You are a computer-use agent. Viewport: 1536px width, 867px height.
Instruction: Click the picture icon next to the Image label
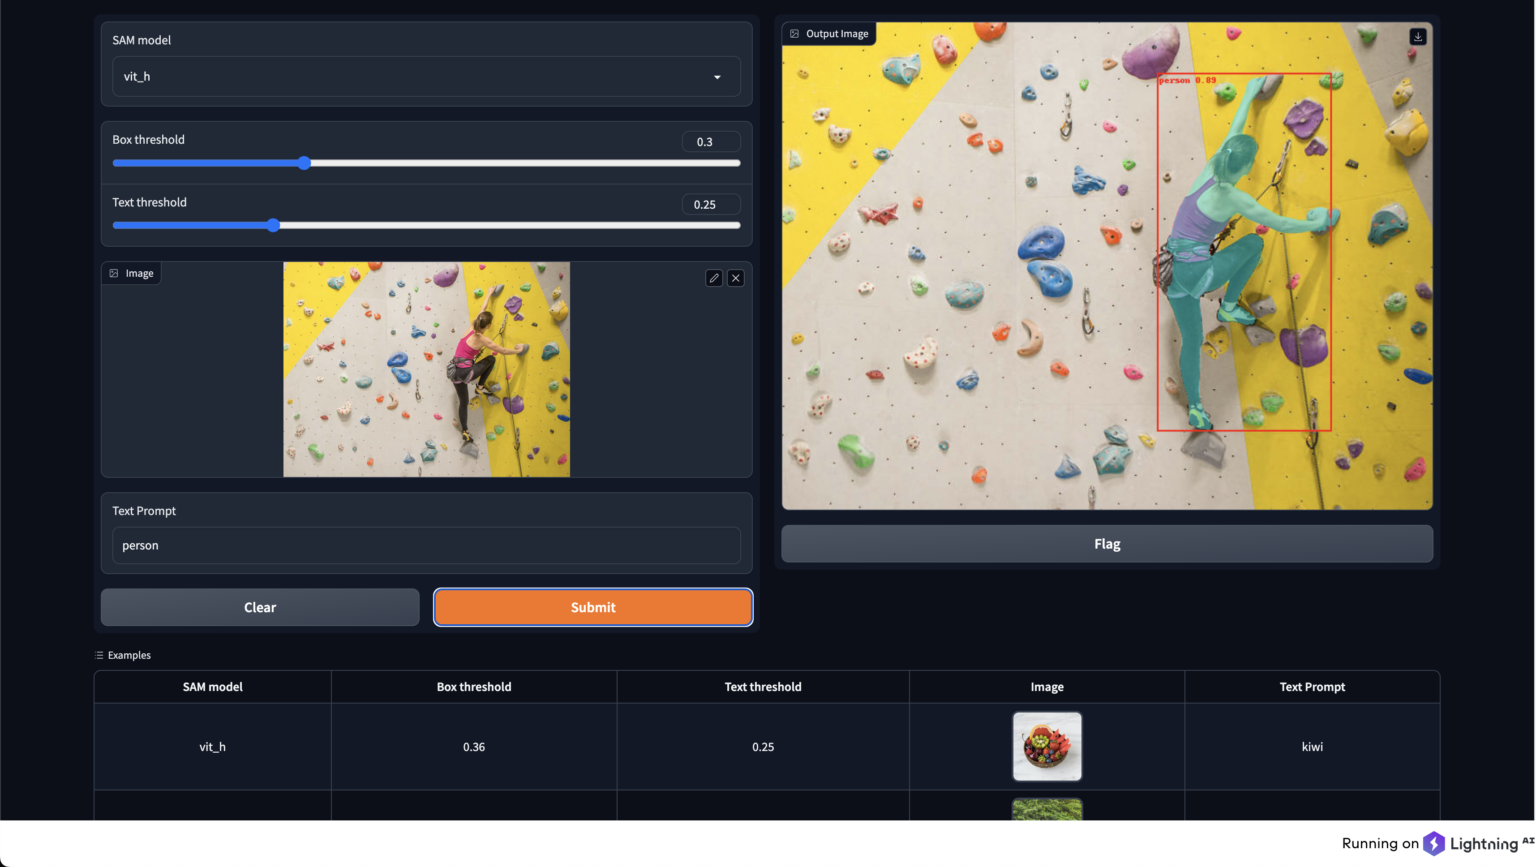116,272
